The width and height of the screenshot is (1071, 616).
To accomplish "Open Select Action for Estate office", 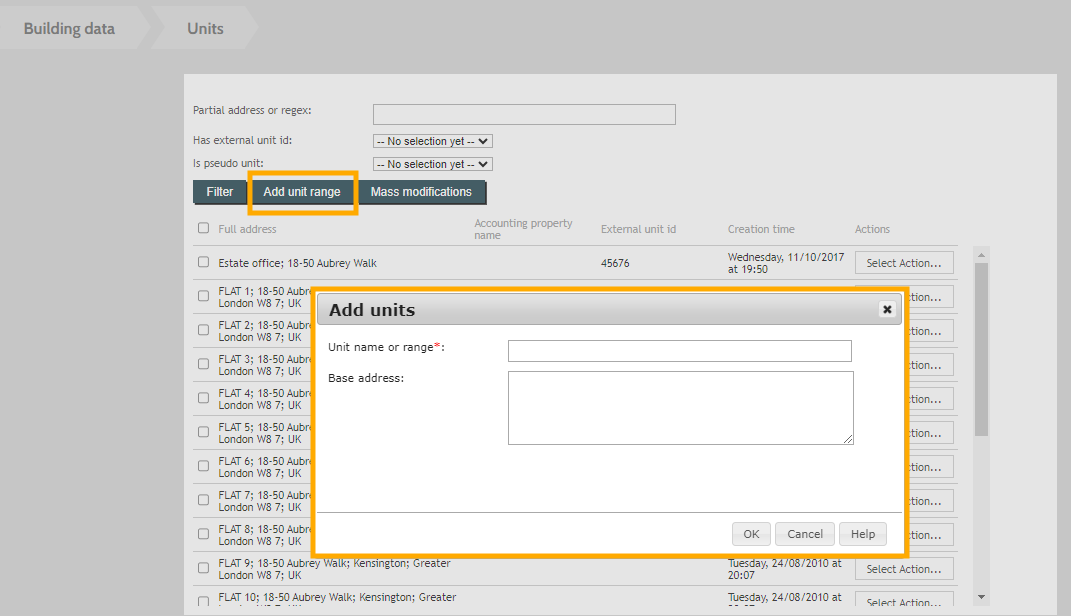I will pyautogui.click(x=903, y=263).
